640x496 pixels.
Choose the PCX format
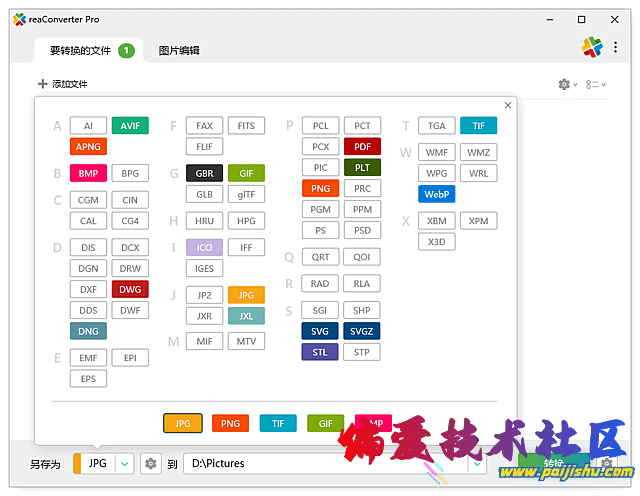[320, 147]
